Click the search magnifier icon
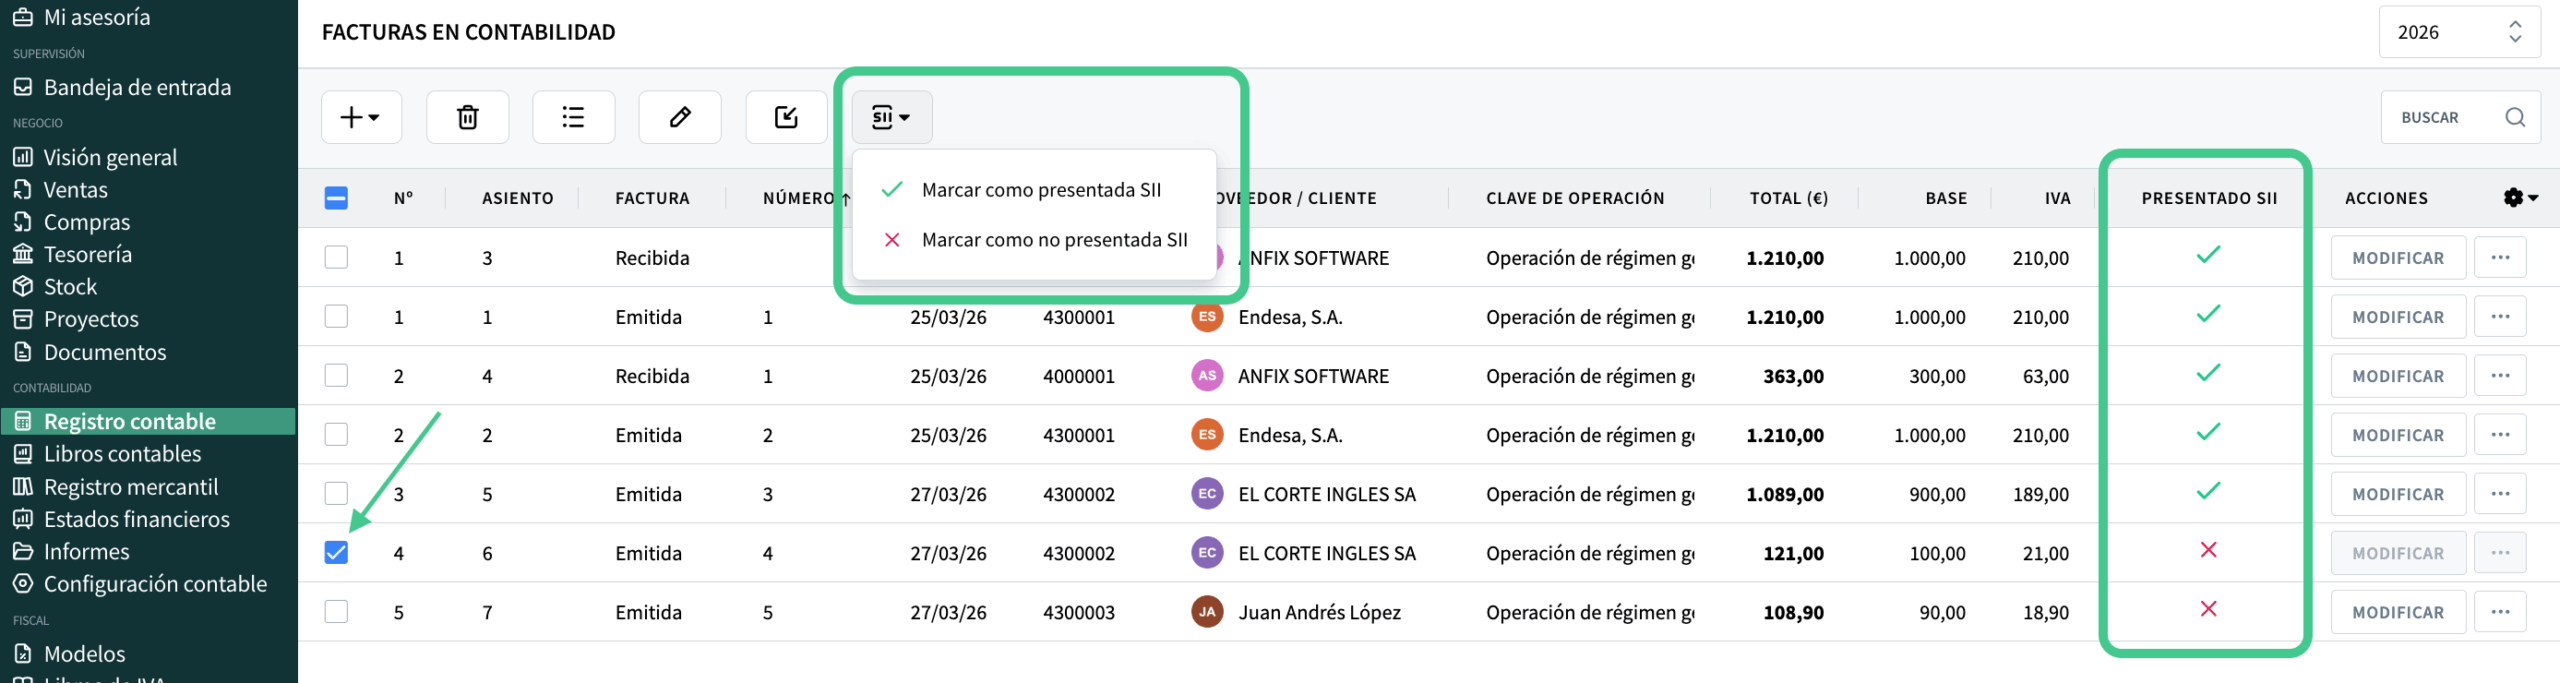The height and width of the screenshot is (683, 2560). (2515, 118)
